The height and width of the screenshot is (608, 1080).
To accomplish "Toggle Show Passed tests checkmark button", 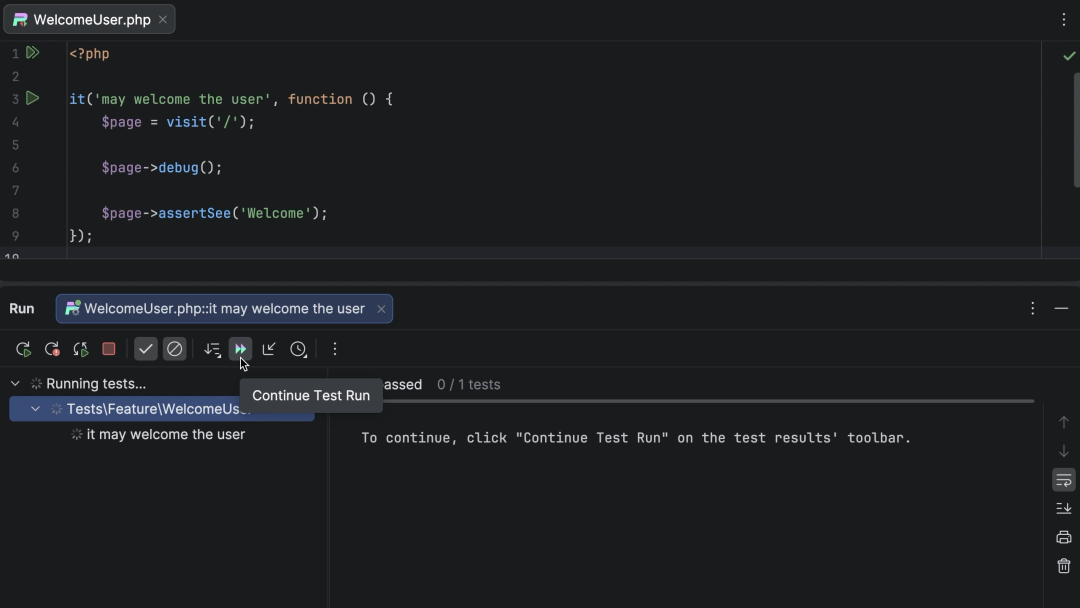I will click(145, 349).
